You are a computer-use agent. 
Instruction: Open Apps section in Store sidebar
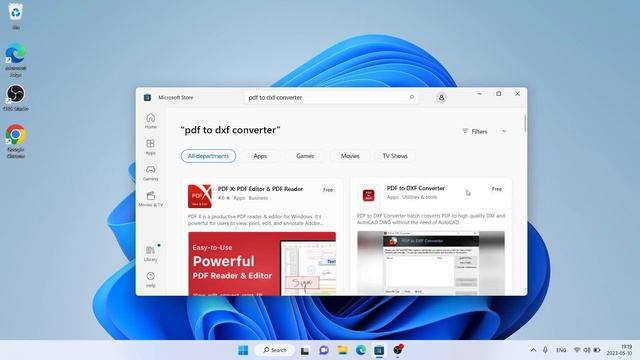[x=151, y=147]
